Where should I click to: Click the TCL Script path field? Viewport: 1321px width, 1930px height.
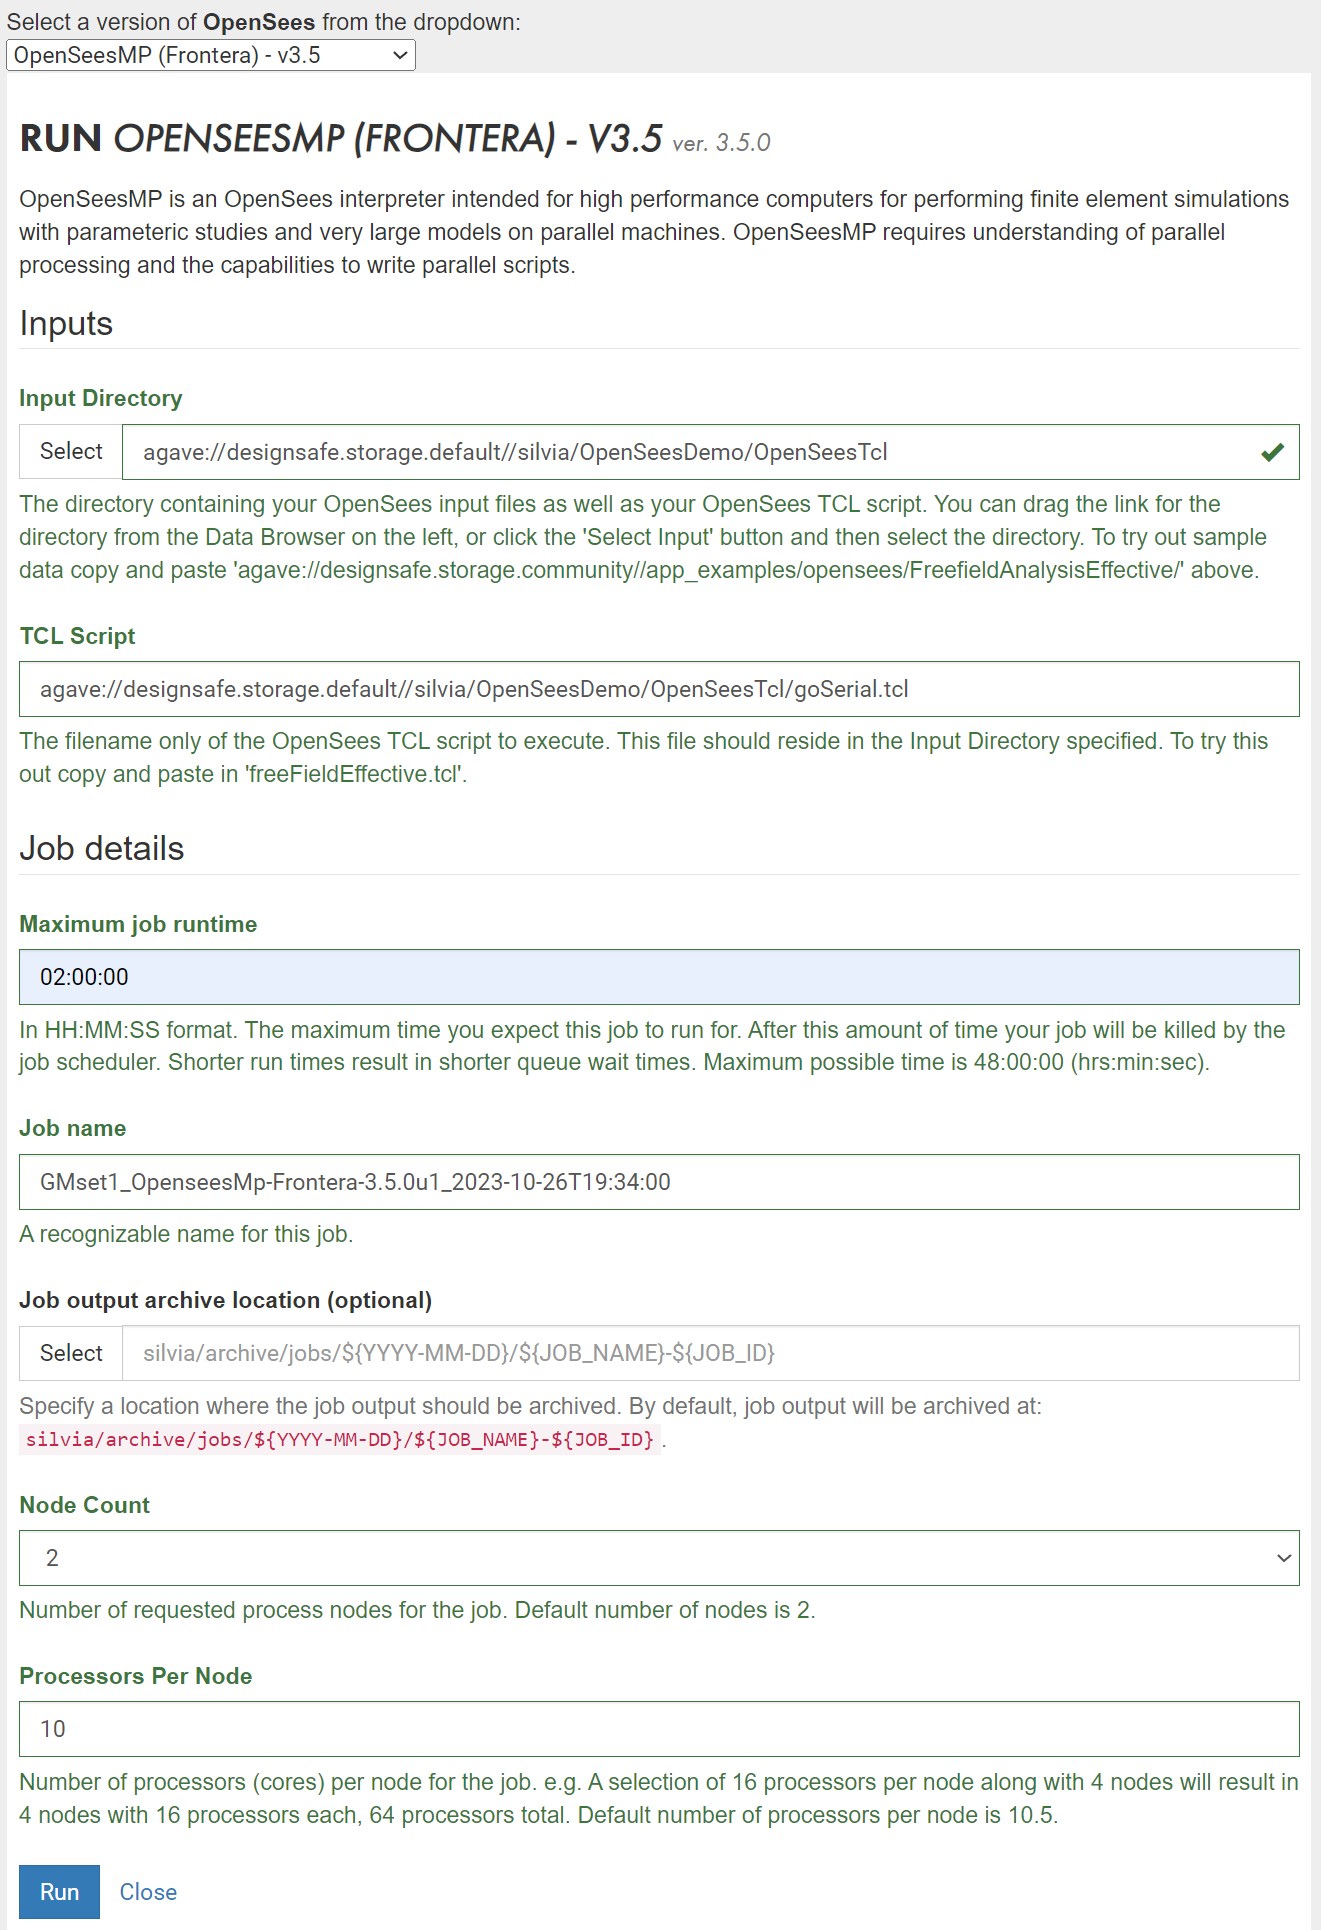660,688
